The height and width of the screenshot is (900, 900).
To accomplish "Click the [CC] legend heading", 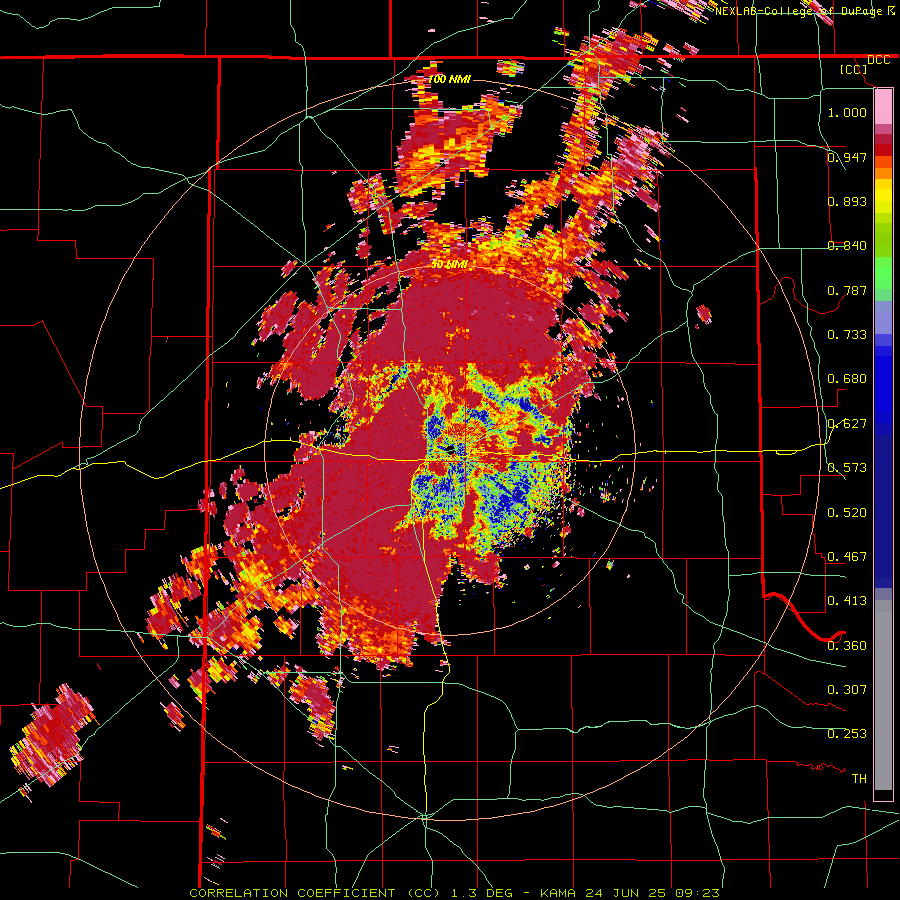I will click(853, 69).
